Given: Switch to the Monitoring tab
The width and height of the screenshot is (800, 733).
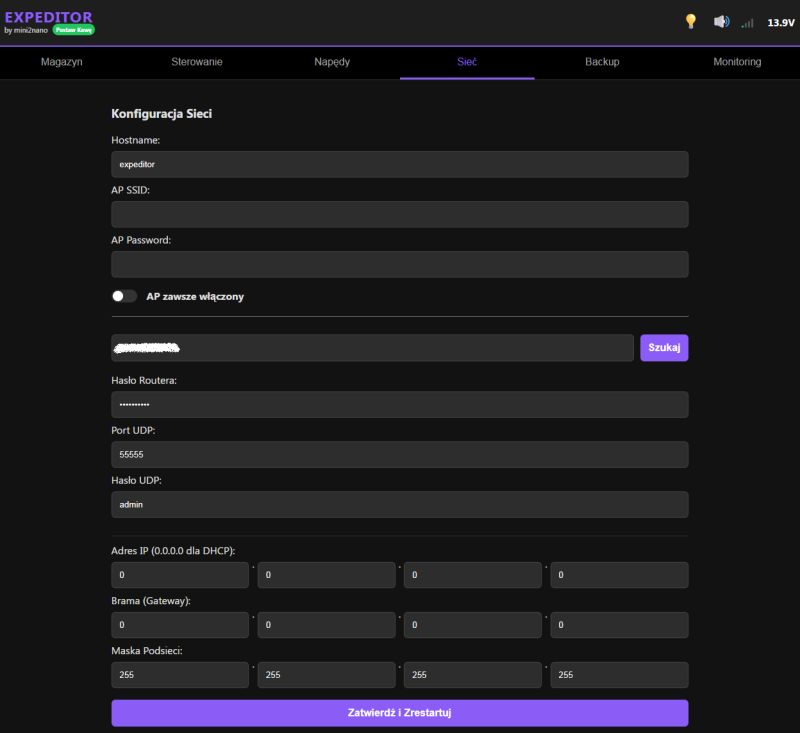Looking at the screenshot, I should tap(735, 61).
